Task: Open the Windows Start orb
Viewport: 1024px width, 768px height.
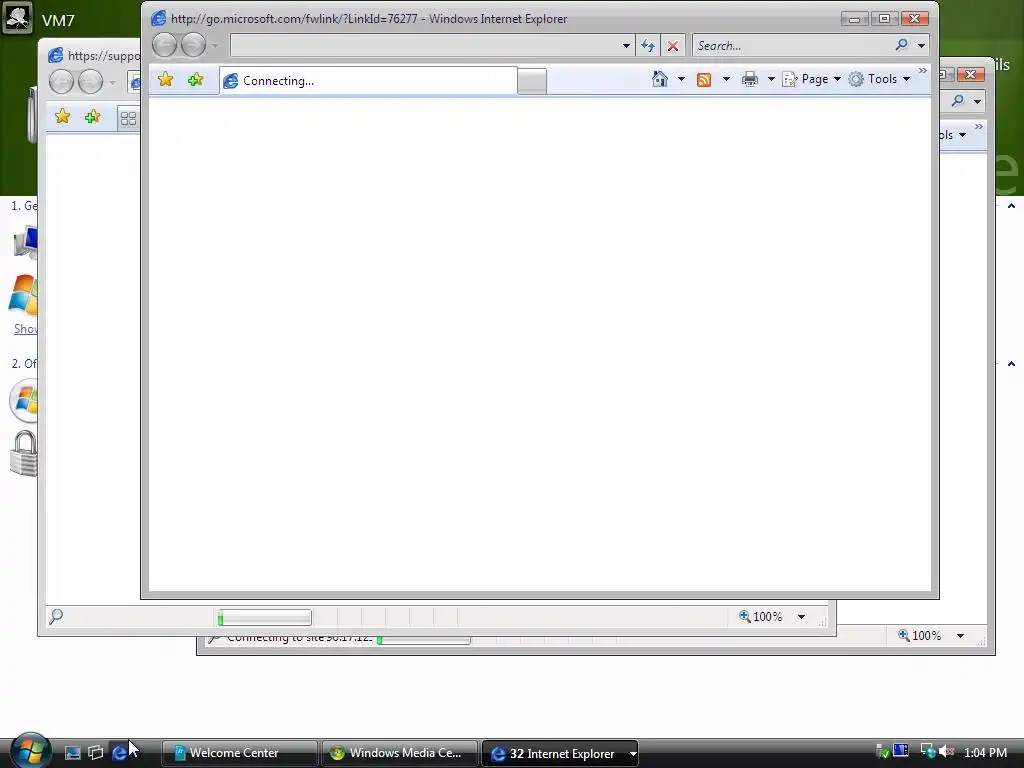Action: click(29, 751)
